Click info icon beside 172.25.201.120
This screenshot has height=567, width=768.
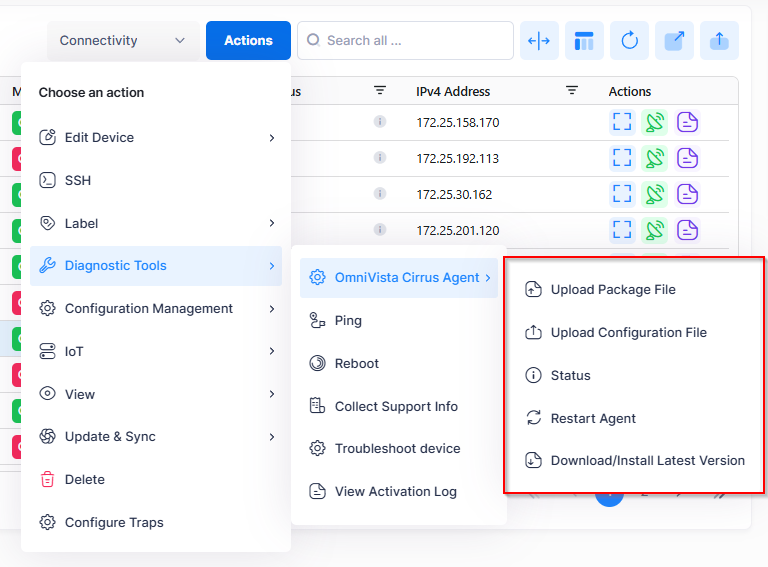coord(380,230)
